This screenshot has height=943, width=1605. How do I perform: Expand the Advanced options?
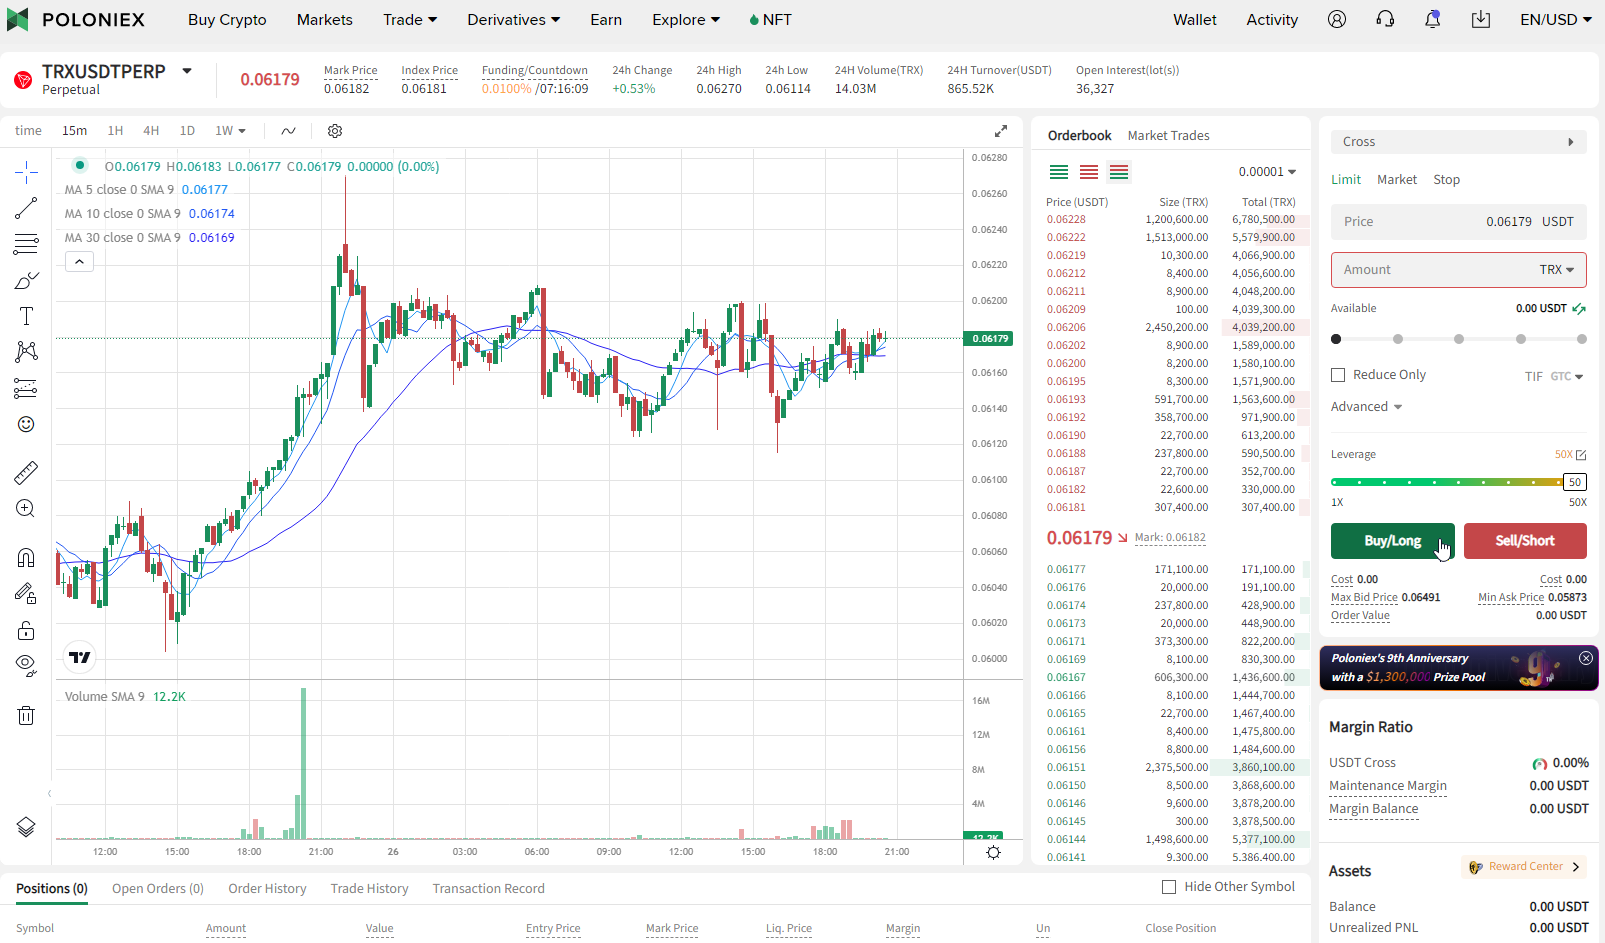[1366, 407]
